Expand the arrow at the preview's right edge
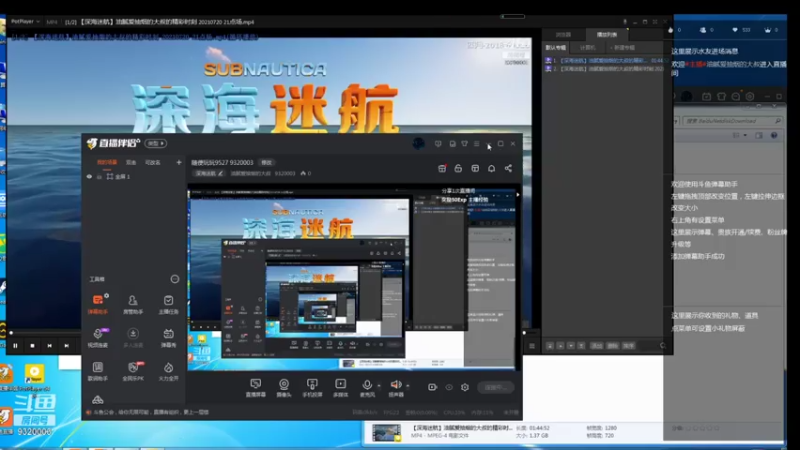 coord(518,195)
